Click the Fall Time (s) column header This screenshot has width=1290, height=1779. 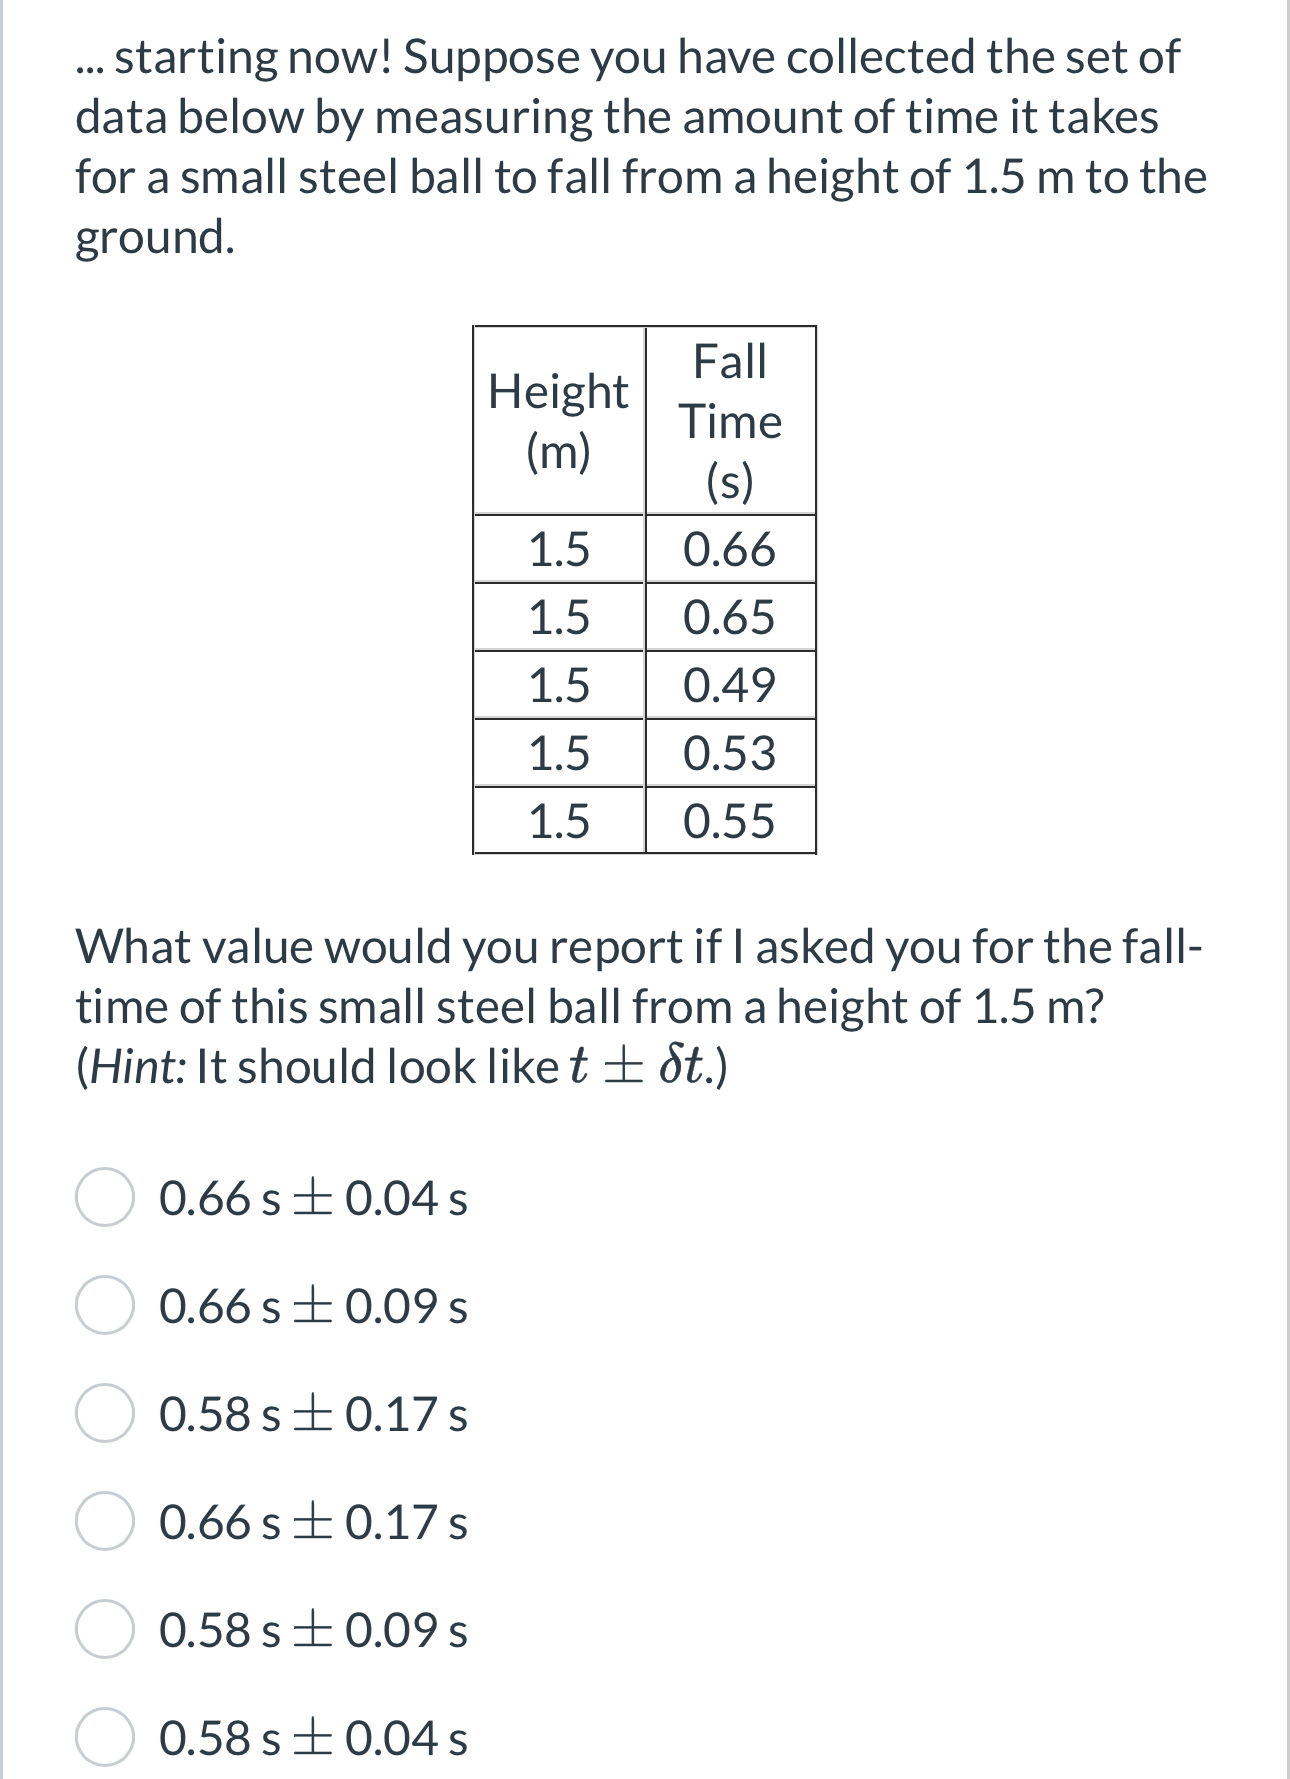pyautogui.click(x=731, y=421)
